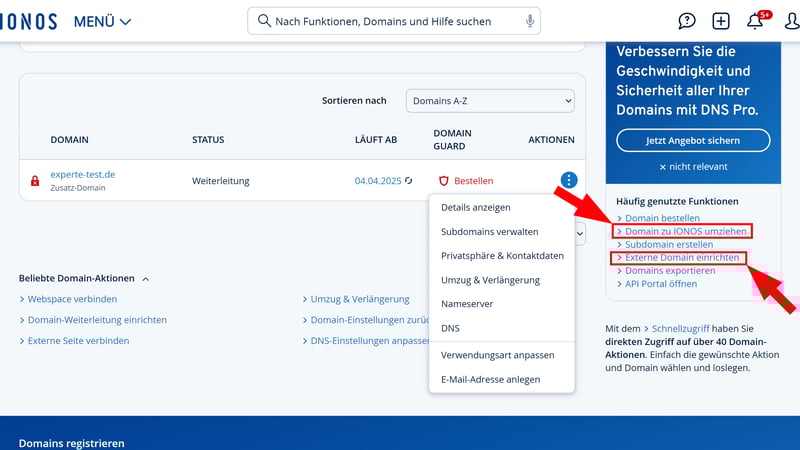Open the user account profile icon
The height and width of the screenshot is (450, 800).
[x=791, y=21]
